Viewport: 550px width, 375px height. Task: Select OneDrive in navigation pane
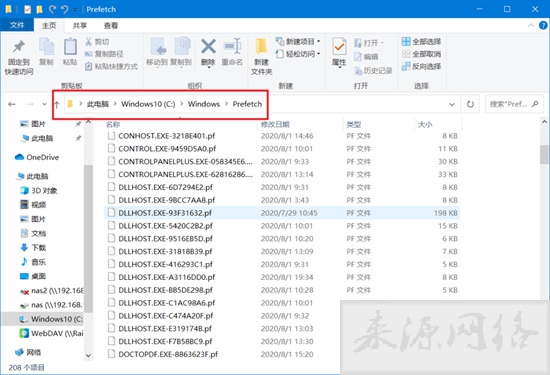pyautogui.click(x=37, y=157)
